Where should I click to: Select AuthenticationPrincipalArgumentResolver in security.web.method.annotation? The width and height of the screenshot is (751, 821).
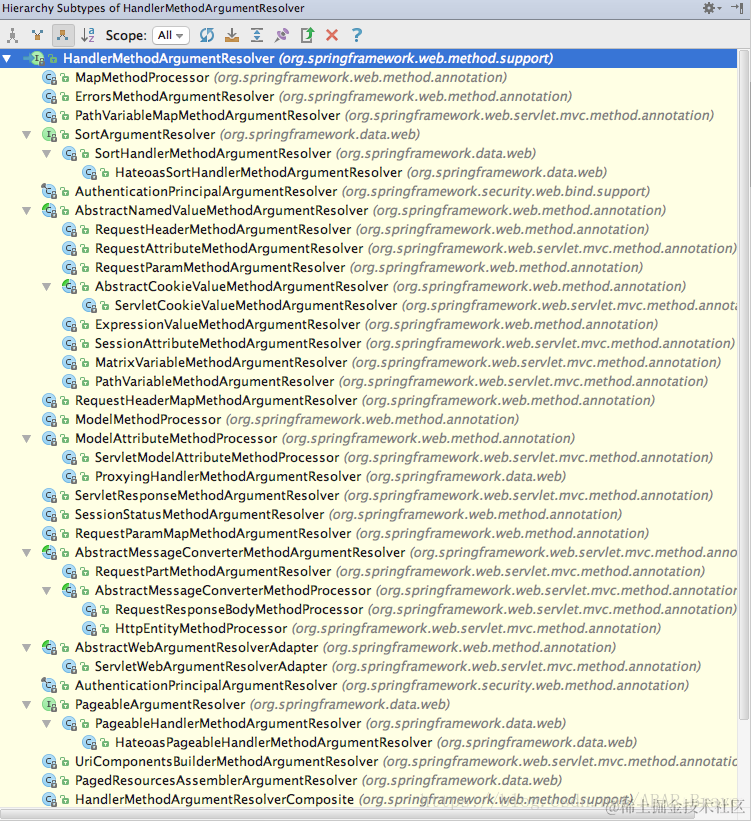pos(369,686)
